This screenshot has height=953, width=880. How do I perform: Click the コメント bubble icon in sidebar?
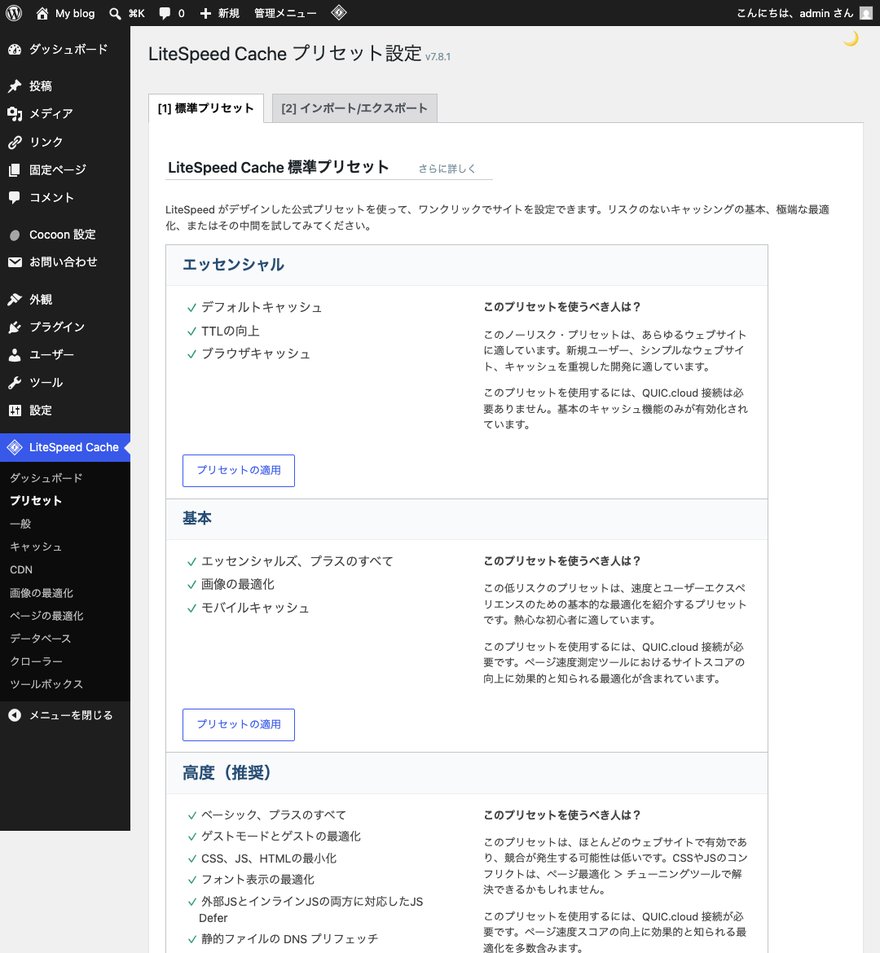click(x=15, y=198)
